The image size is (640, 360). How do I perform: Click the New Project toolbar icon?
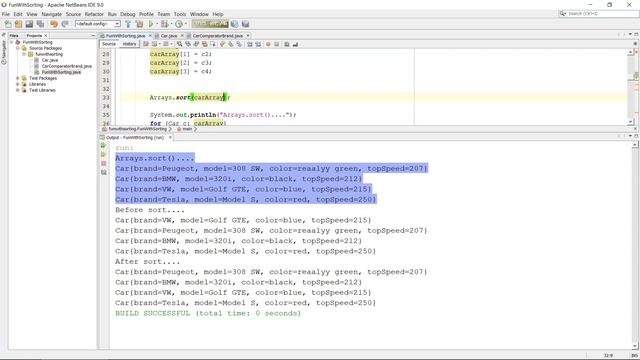18,24
